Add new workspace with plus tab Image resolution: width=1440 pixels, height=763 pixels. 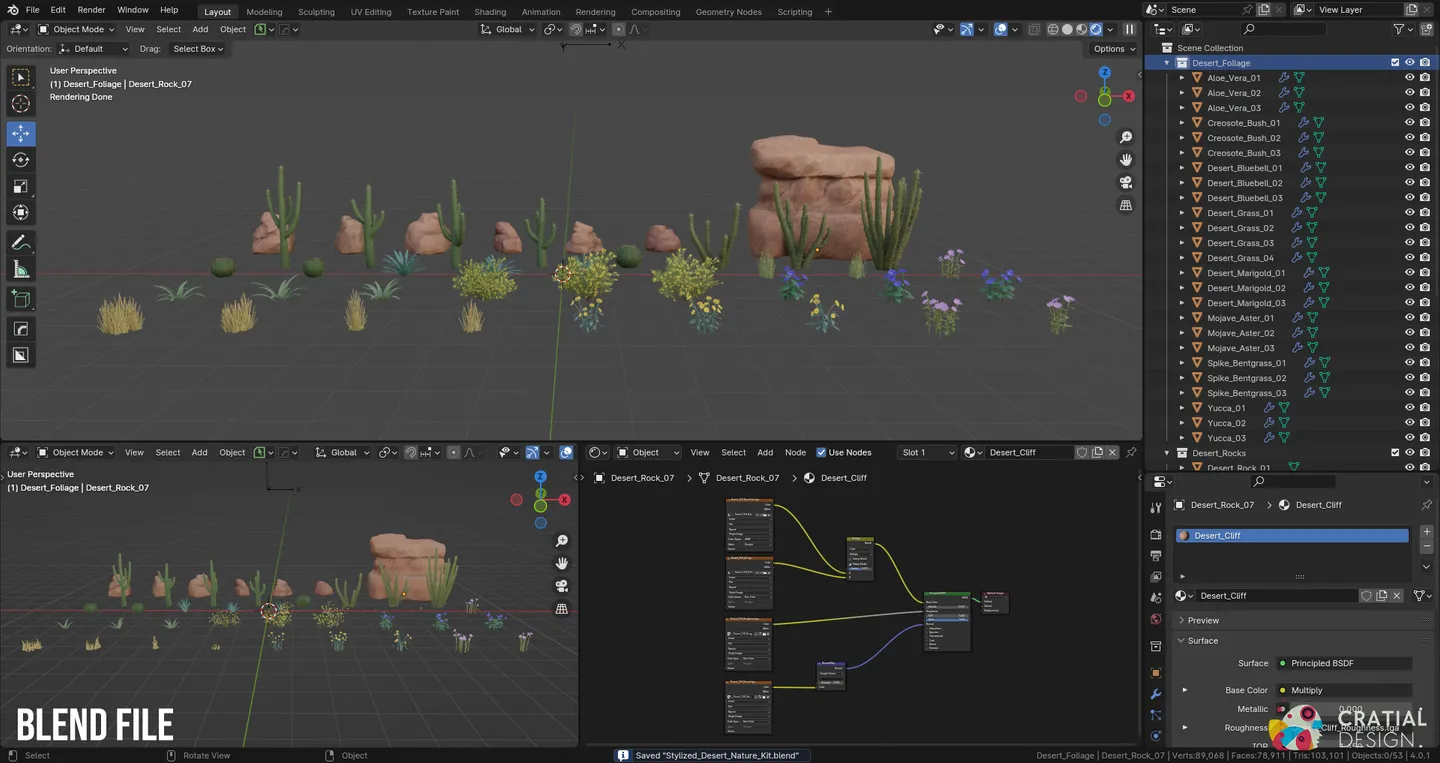coord(828,12)
